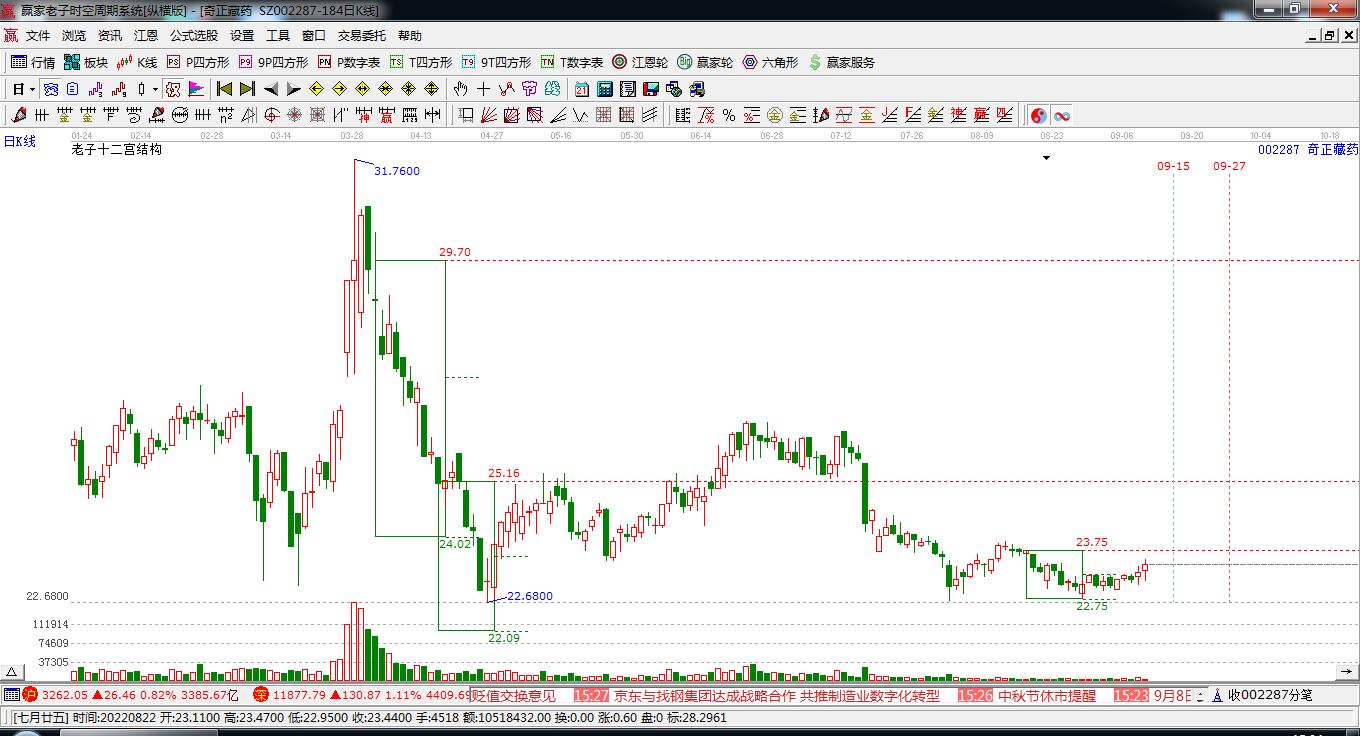Select the zigzag wave line tool
Screen dimensions: 1360x736
579,116
